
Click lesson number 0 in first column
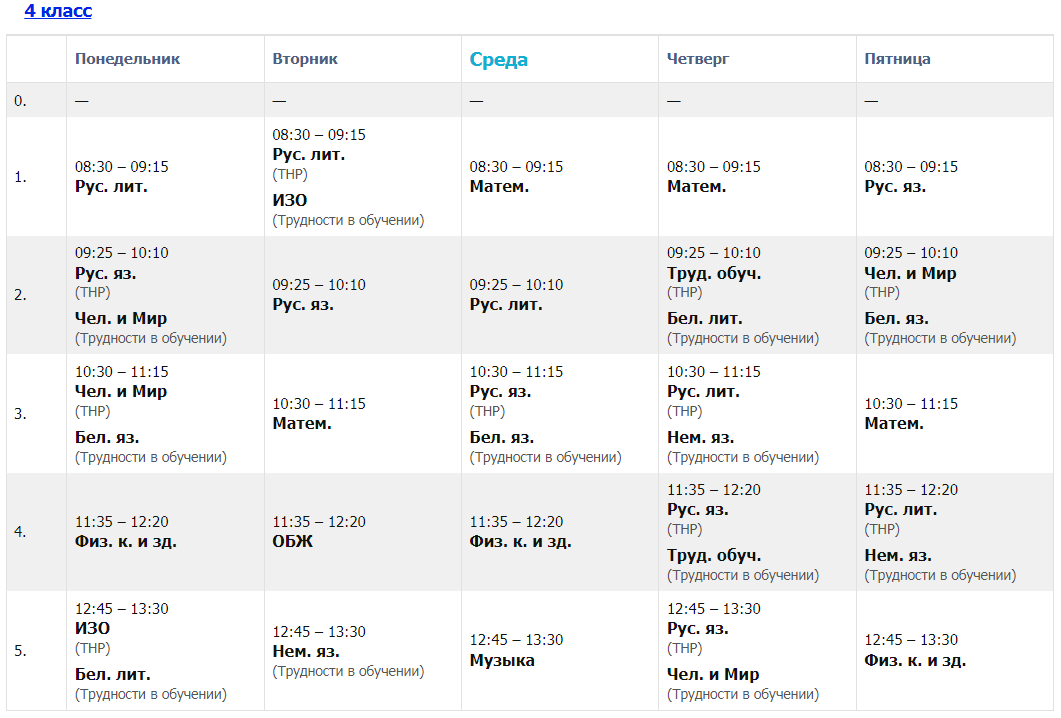[x=20, y=100]
